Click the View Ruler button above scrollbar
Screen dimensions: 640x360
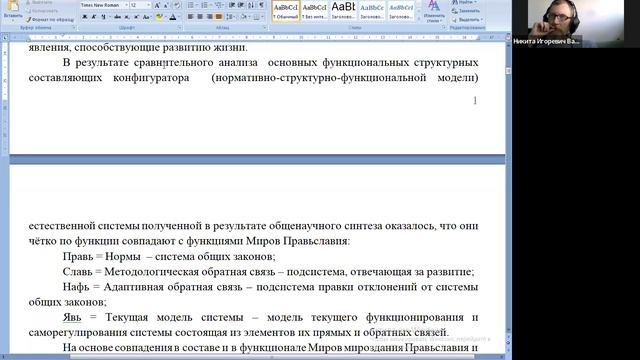508,38
